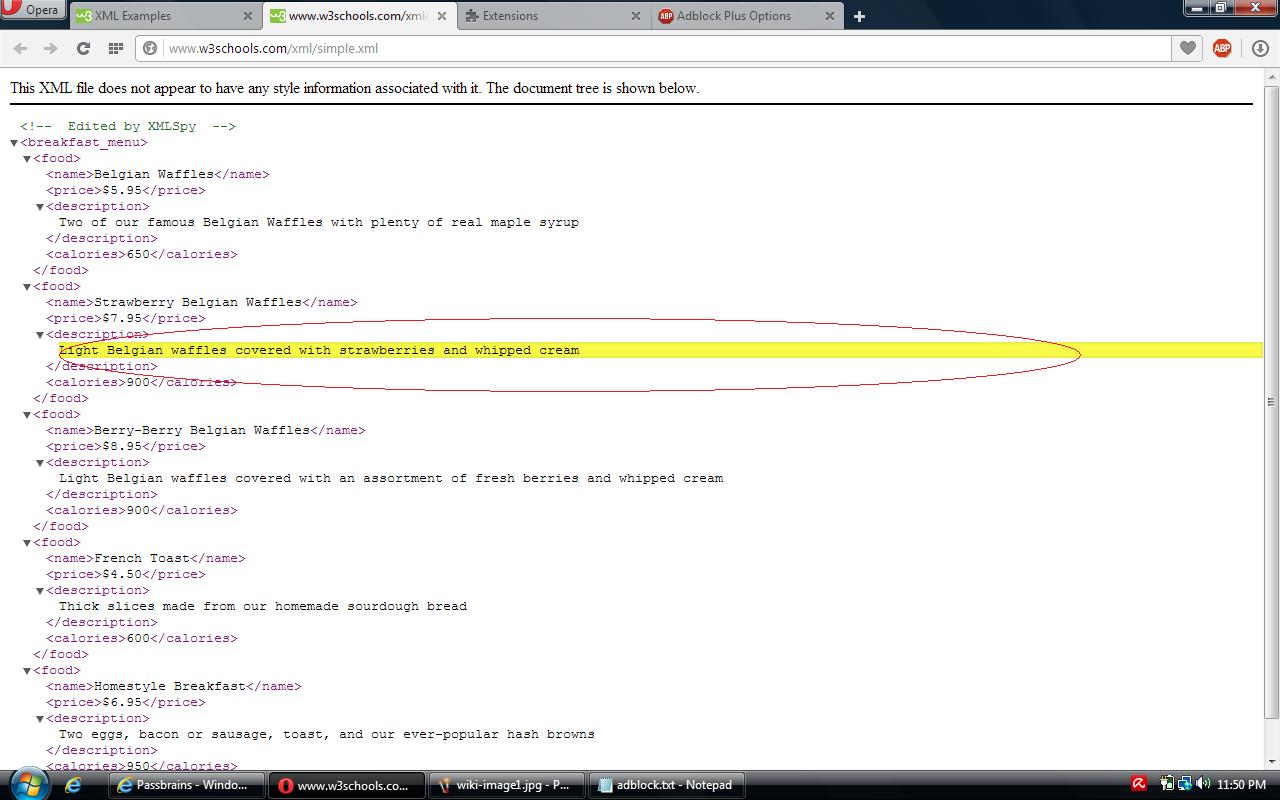Switch to wiki-image1.jpg Paint taskbar button
This screenshot has width=1280, height=800.
(507, 785)
